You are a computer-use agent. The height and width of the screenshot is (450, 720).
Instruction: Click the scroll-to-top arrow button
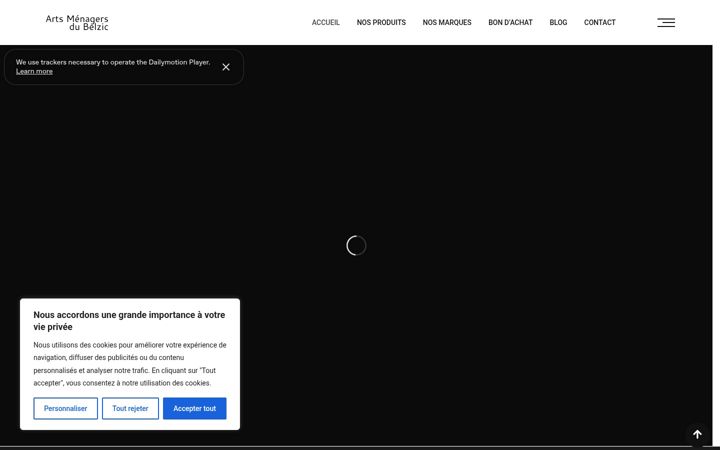point(697,434)
